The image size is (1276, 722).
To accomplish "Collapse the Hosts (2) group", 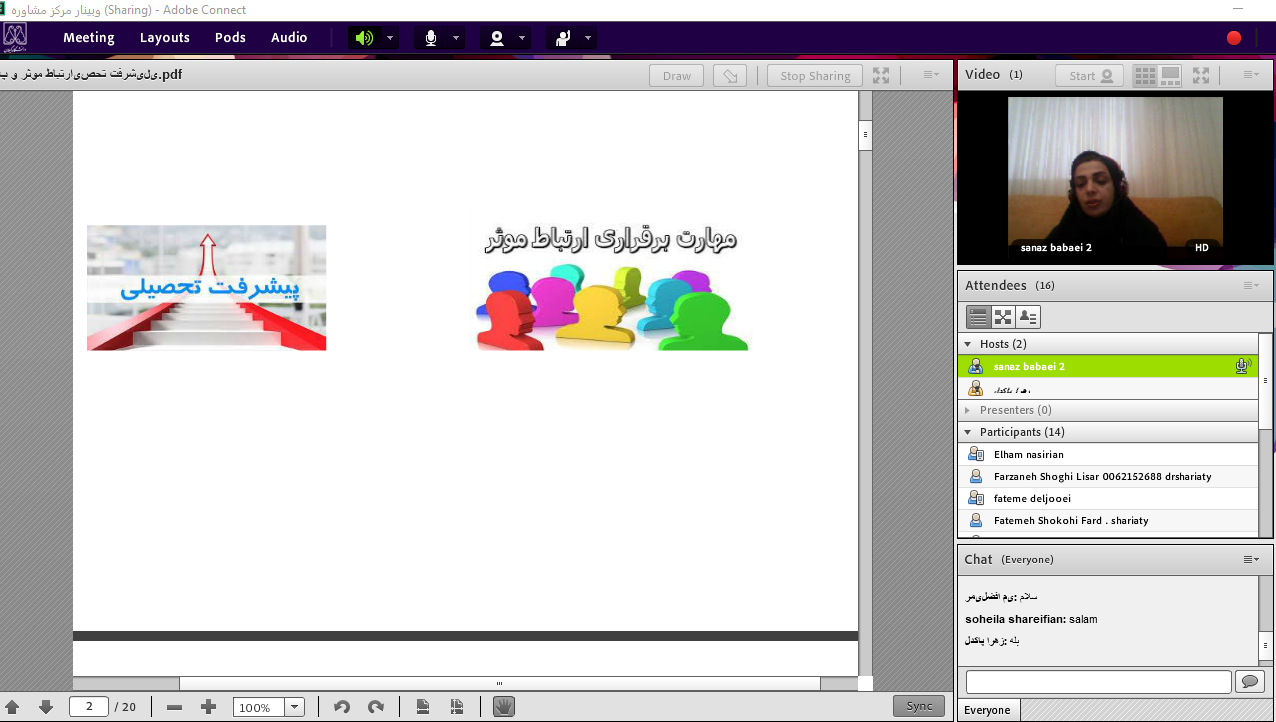I will pos(968,344).
